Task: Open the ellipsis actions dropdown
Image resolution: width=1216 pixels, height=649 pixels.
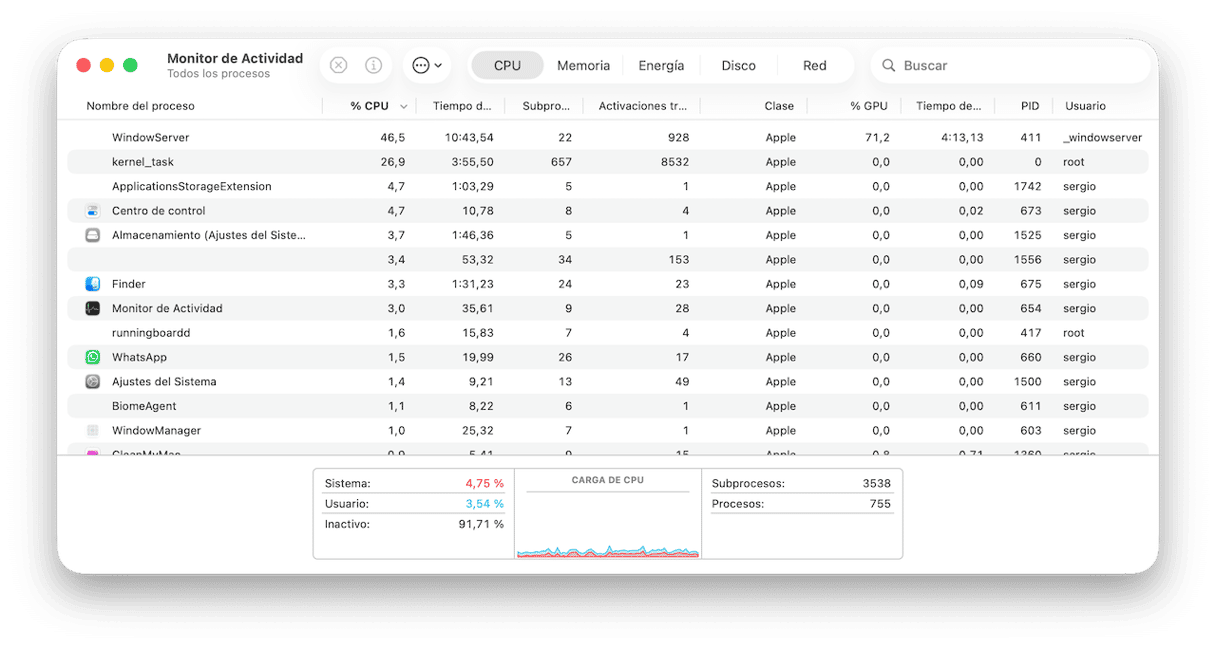Action: [x=427, y=65]
